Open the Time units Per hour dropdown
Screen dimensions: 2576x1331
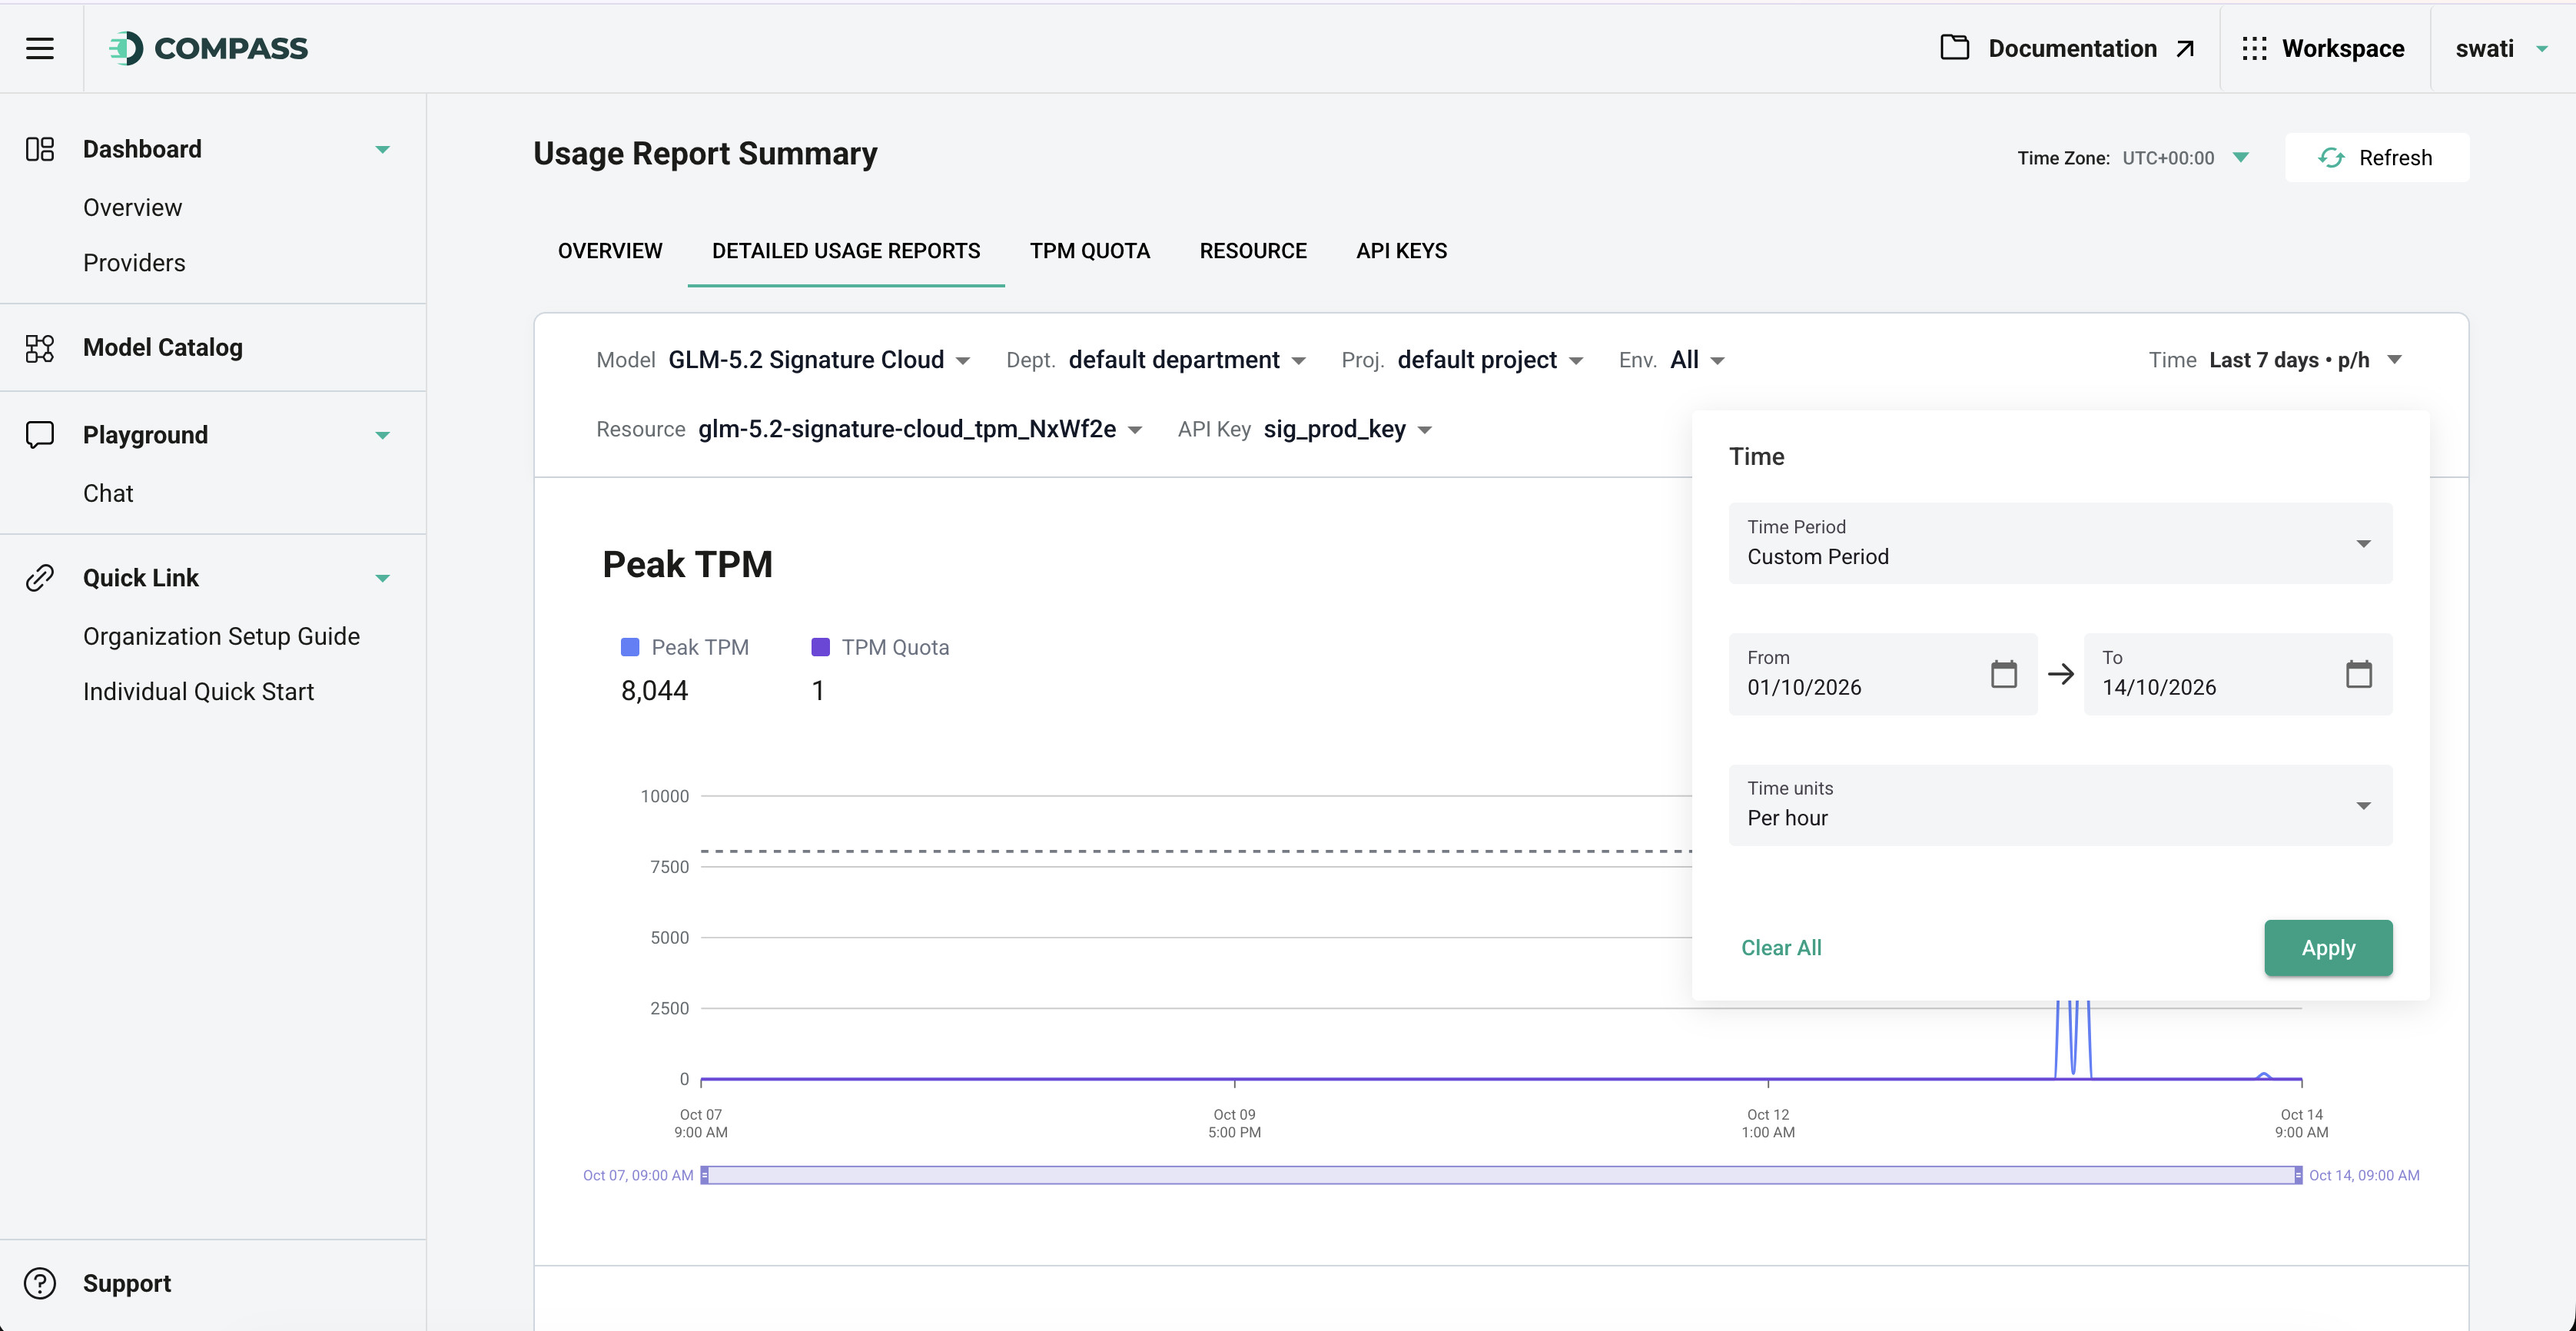click(x=2060, y=805)
